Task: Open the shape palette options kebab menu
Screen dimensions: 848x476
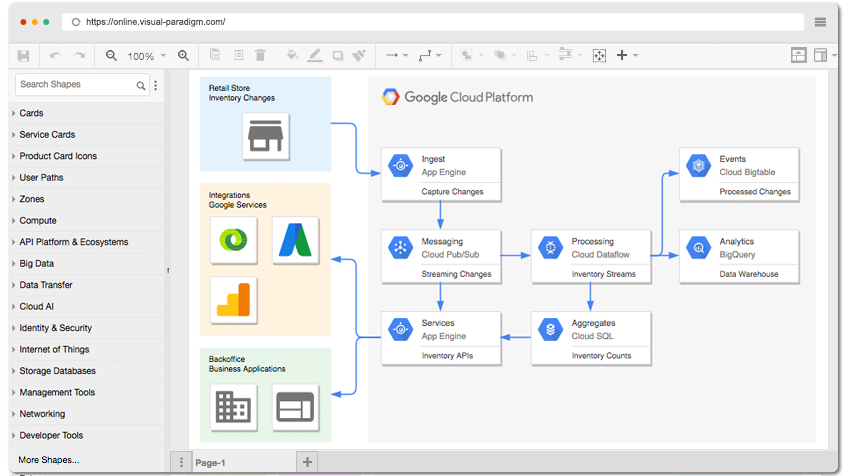Action: (x=156, y=85)
